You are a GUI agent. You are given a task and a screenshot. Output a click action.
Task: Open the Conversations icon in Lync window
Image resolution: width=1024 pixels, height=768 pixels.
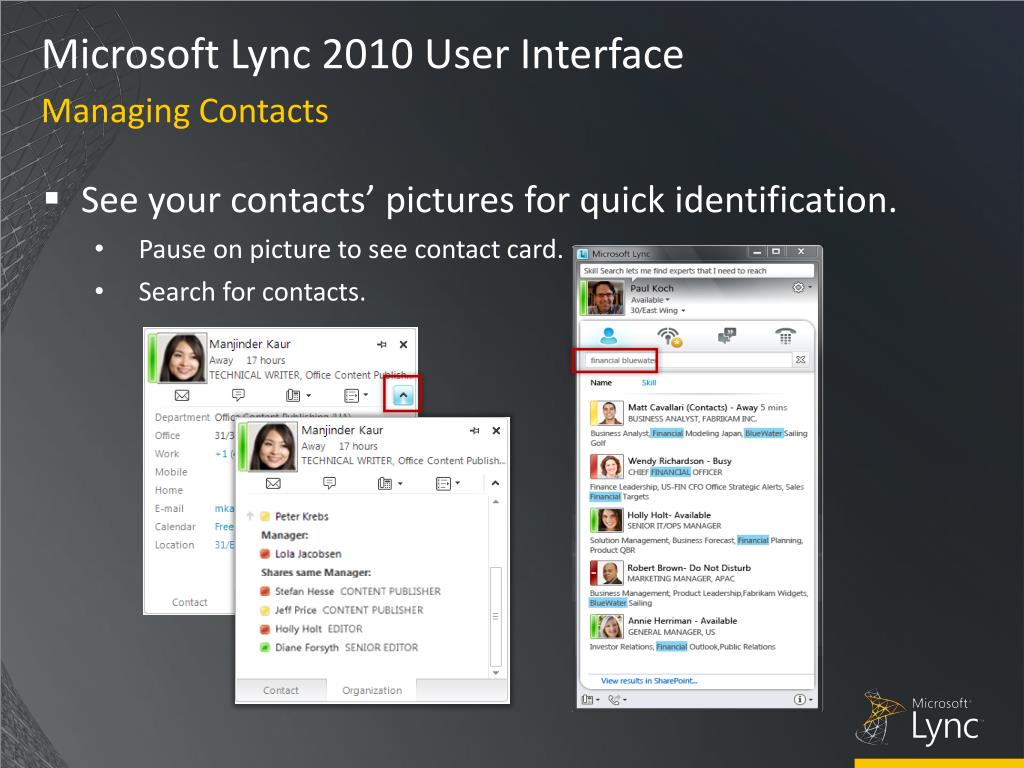727,336
